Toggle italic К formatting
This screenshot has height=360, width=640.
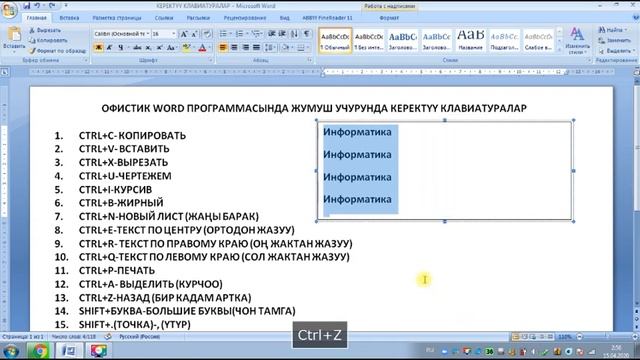[109, 48]
